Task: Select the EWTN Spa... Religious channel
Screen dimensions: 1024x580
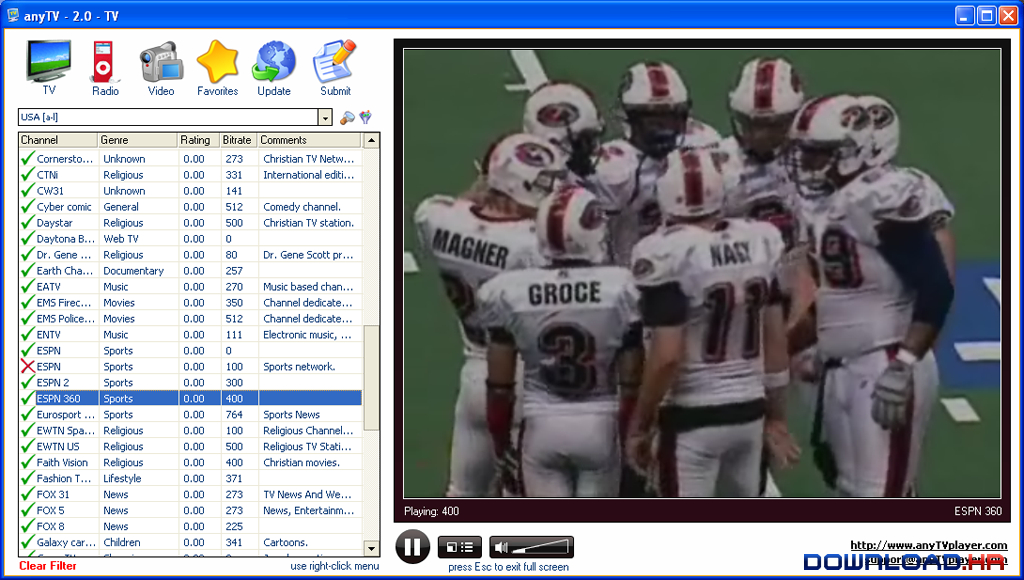Action: [191, 430]
